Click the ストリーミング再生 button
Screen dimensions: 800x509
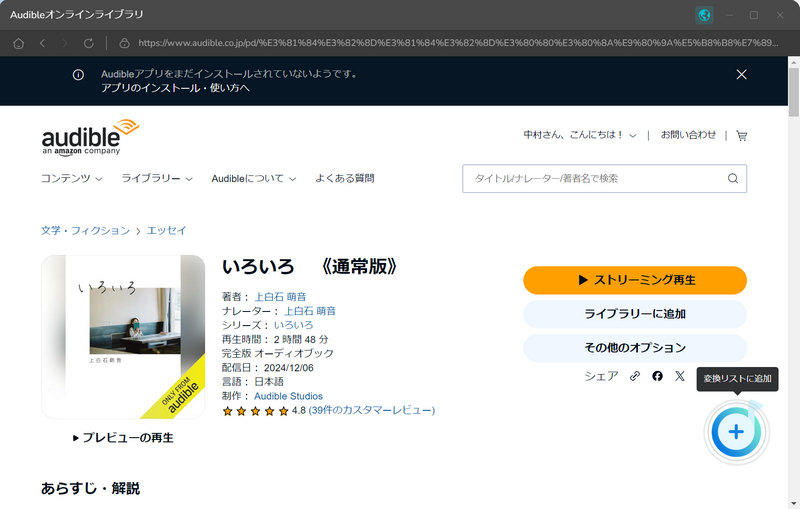tap(635, 280)
